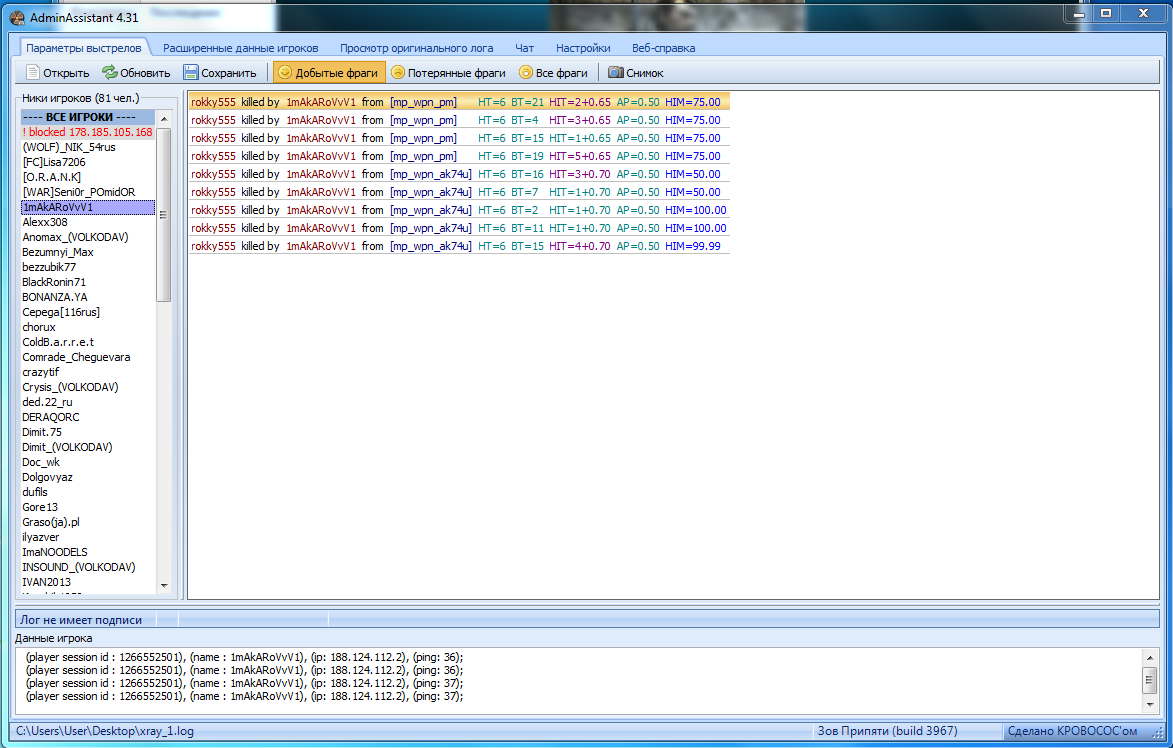Image resolution: width=1173 pixels, height=748 pixels.
Task: Select player (WOLF)_NIK_54rus
Action: [x=88, y=147]
